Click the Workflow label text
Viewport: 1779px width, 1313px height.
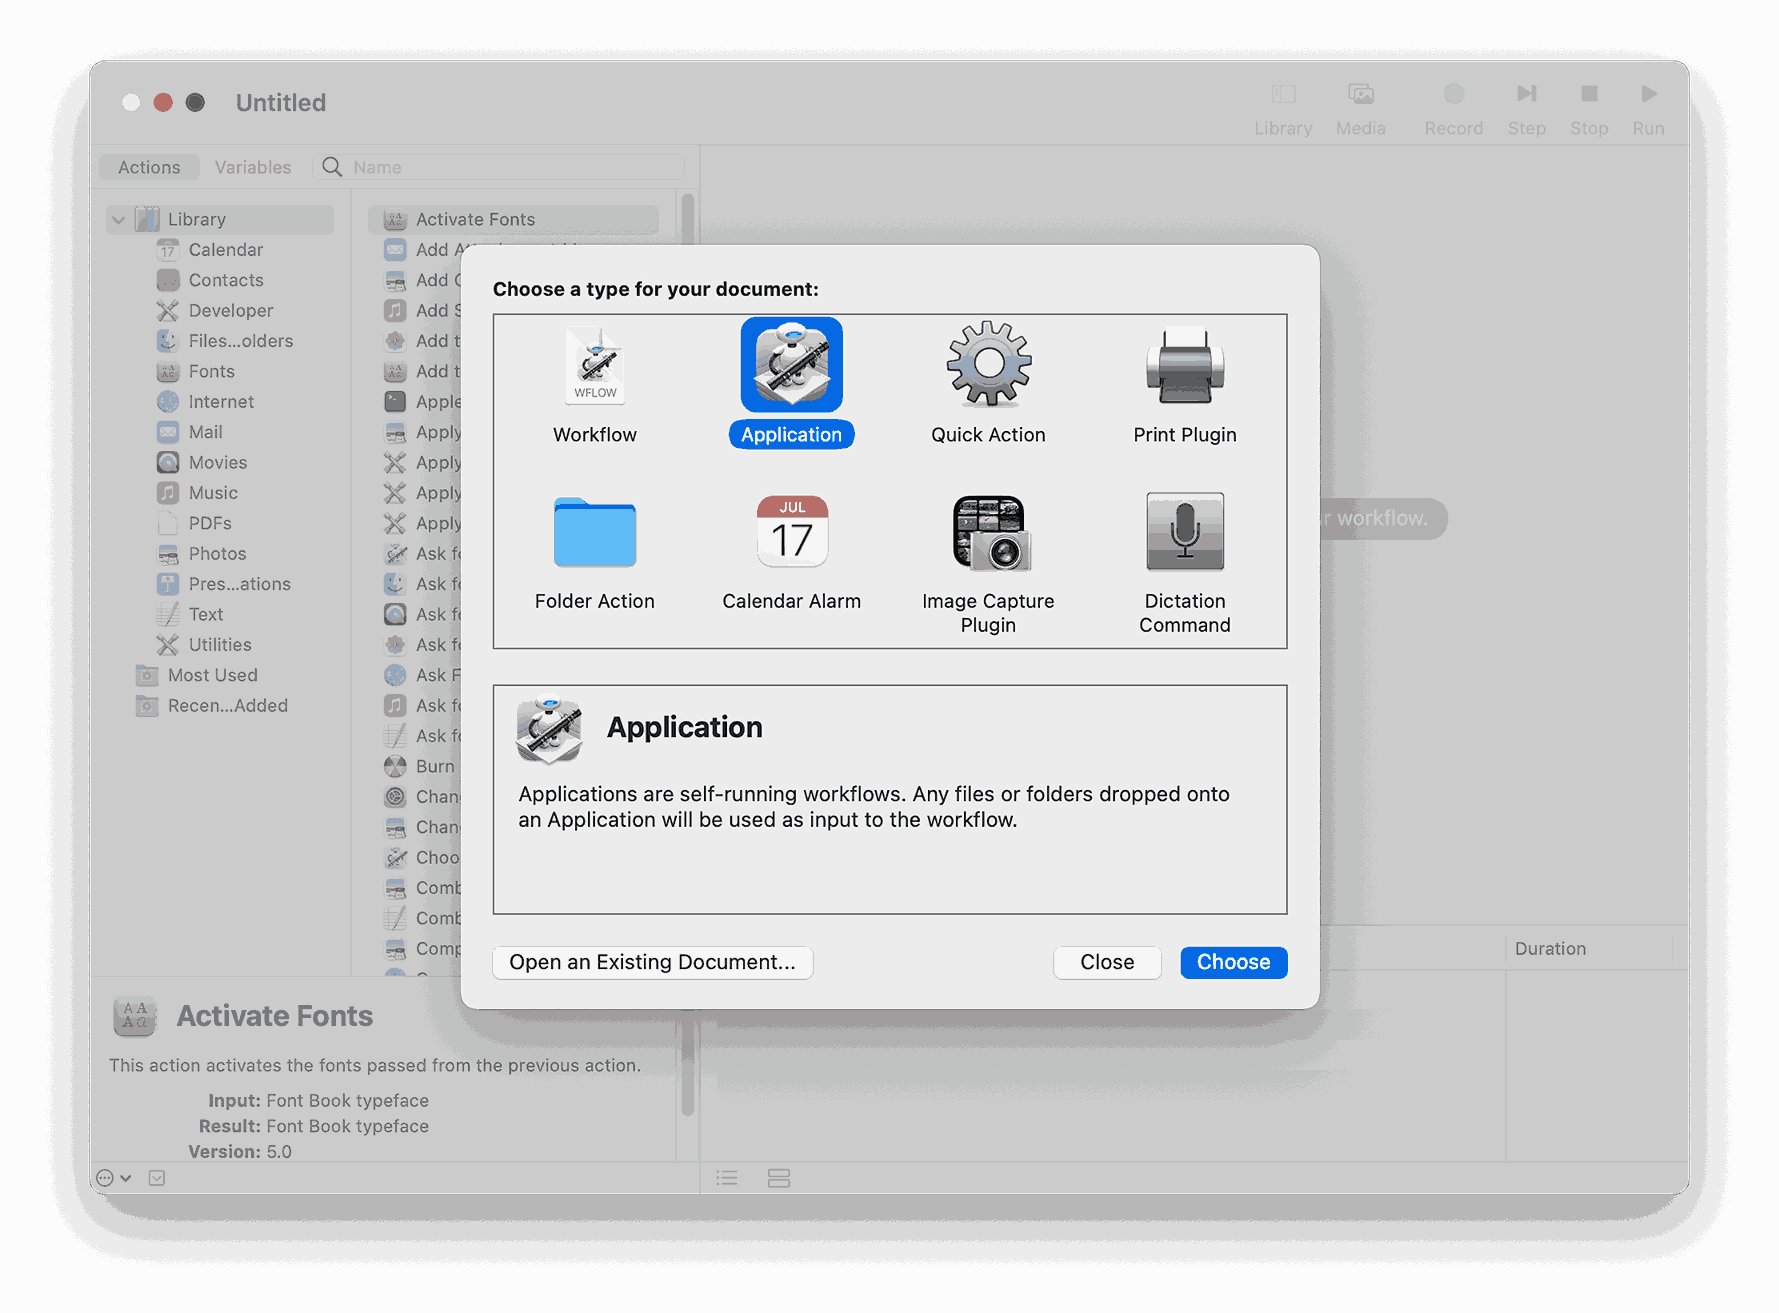(x=595, y=435)
